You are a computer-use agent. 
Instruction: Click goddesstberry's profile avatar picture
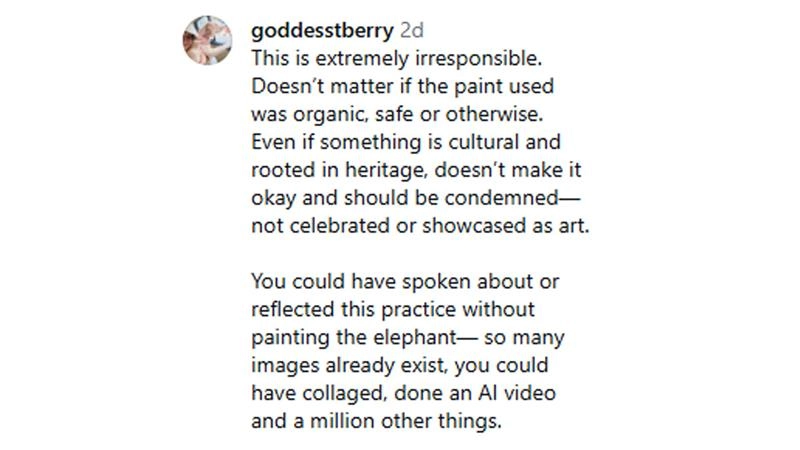[x=207, y=40]
